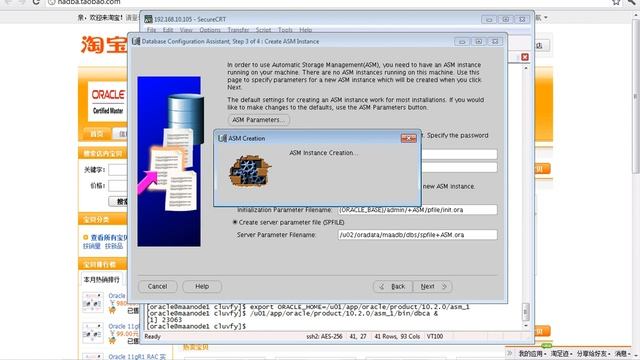Screen dimensions: 640x360
Task: Open the File menu in SecureCRT
Action: pos(151,30)
